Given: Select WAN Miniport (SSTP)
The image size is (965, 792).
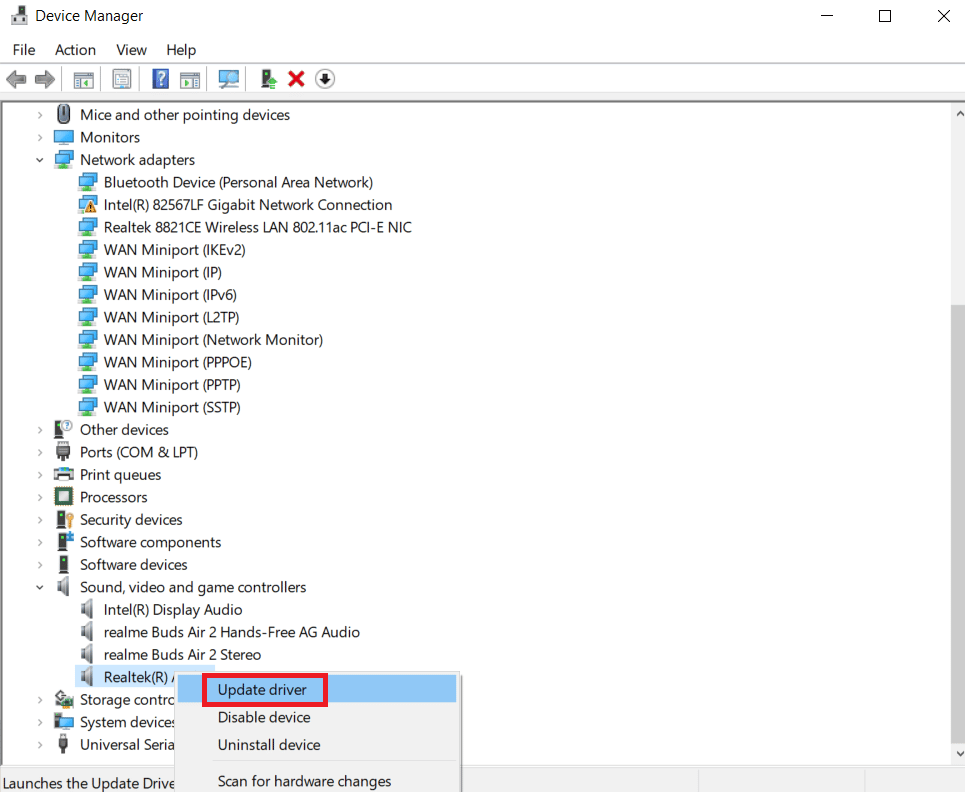Looking at the screenshot, I should pyautogui.click(x=172, y=407).
